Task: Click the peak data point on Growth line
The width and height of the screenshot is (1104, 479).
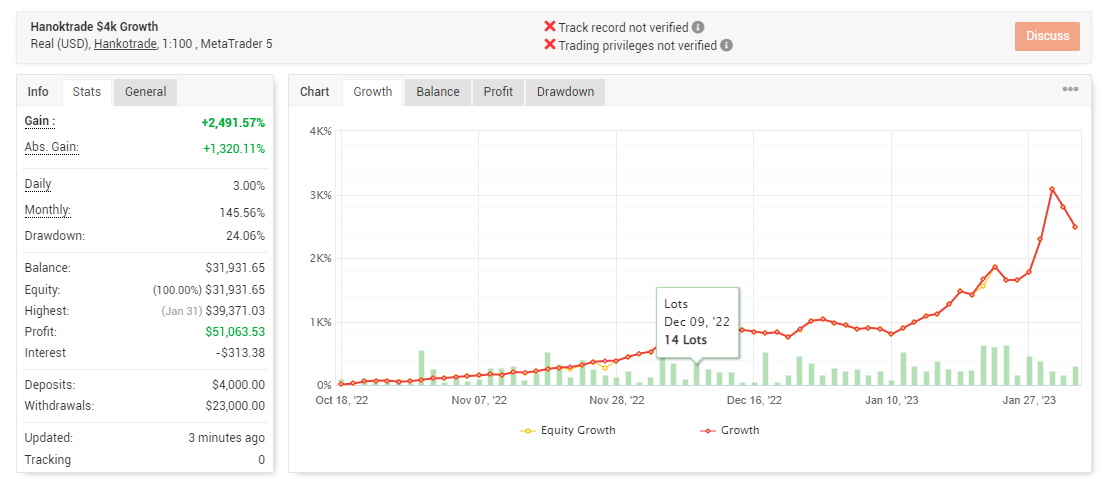Action: [x=1052, y=189]
